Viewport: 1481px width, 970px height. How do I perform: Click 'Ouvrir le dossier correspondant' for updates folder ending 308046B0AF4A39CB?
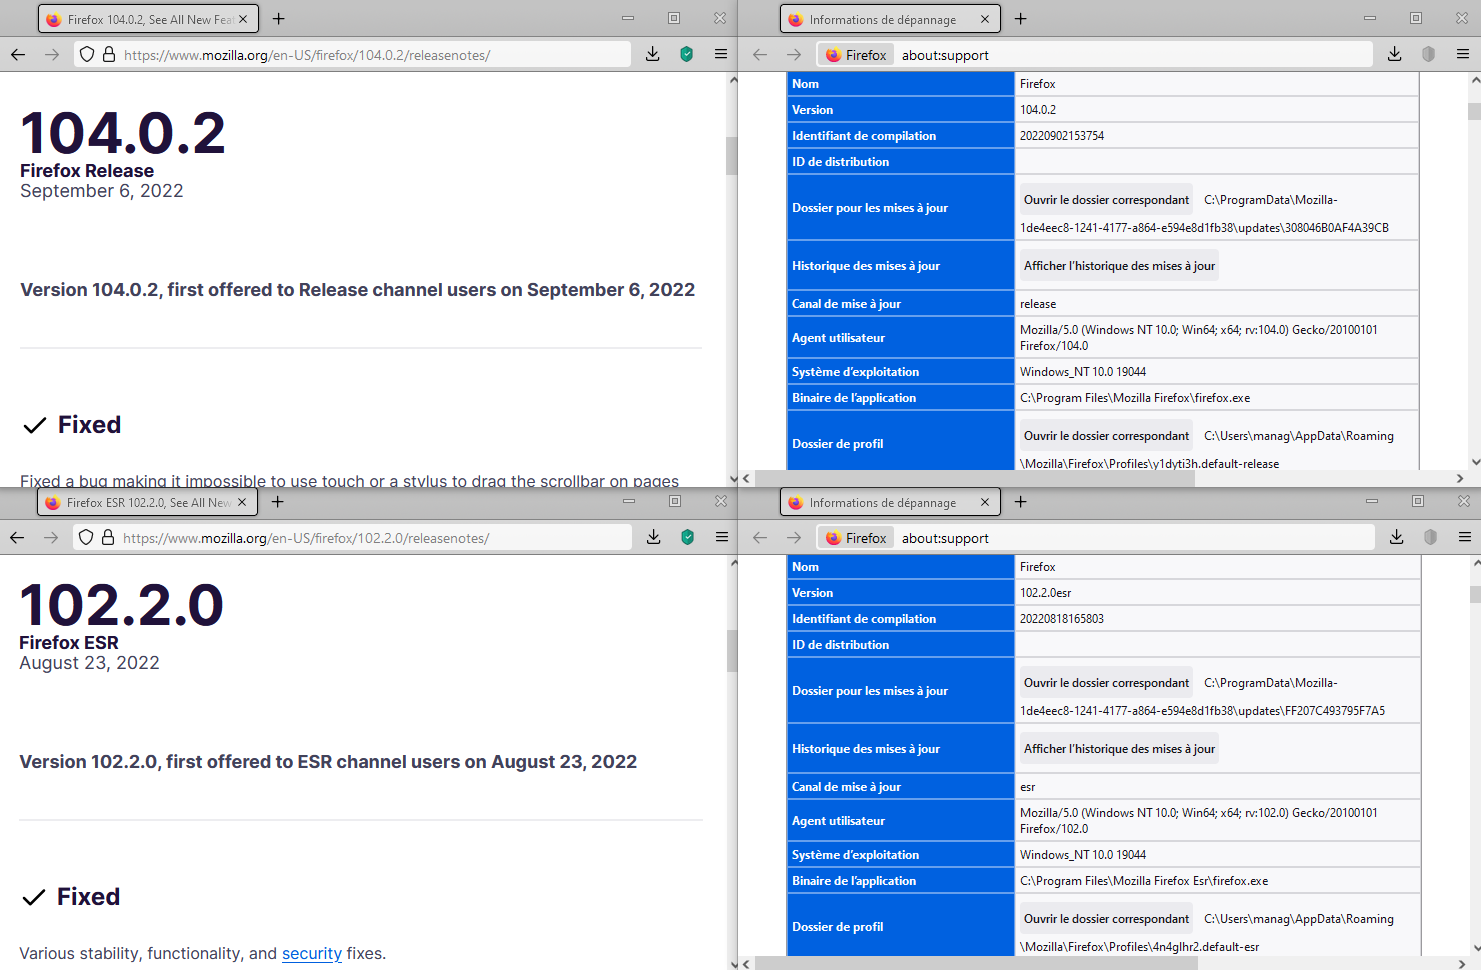tap(1106, 200)
